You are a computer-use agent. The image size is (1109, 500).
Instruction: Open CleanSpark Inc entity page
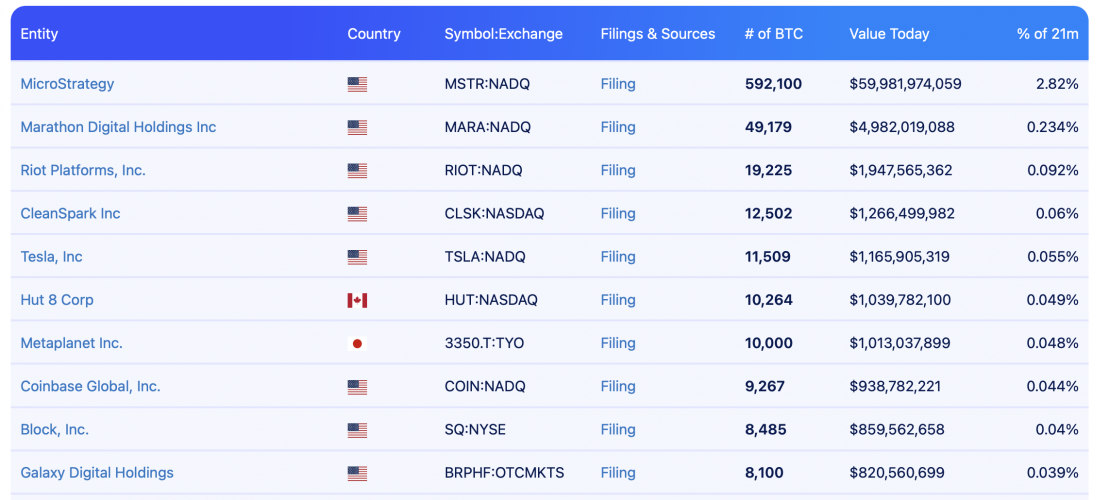point(70,213)
